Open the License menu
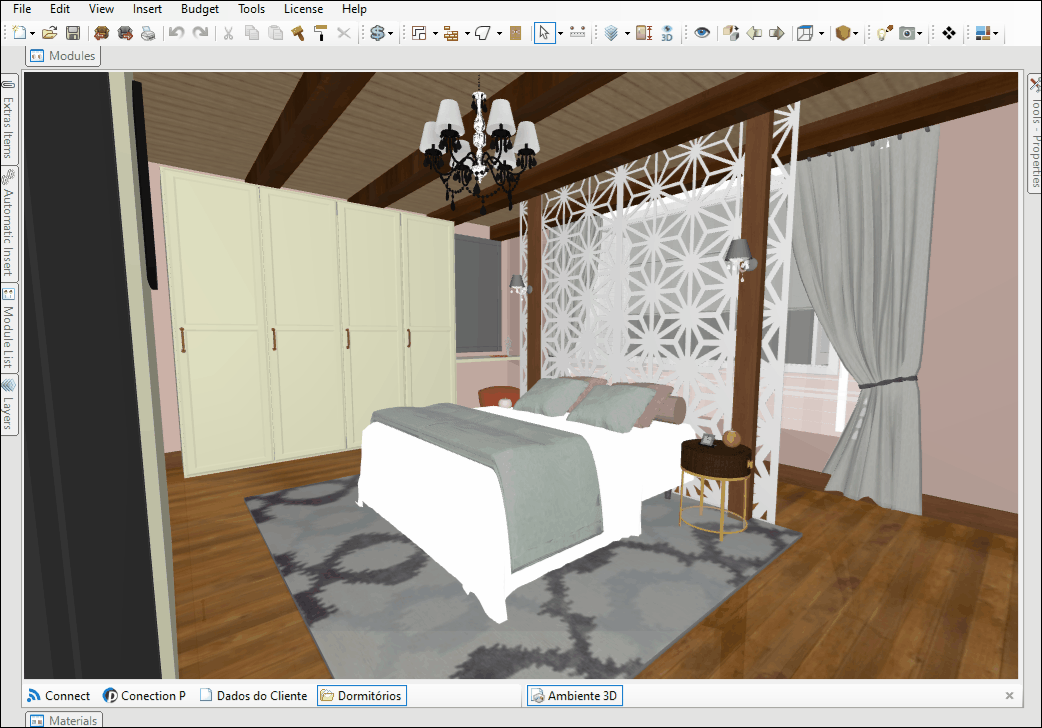Viewport: 1042px width, 728px height. [x=303, y=9]
